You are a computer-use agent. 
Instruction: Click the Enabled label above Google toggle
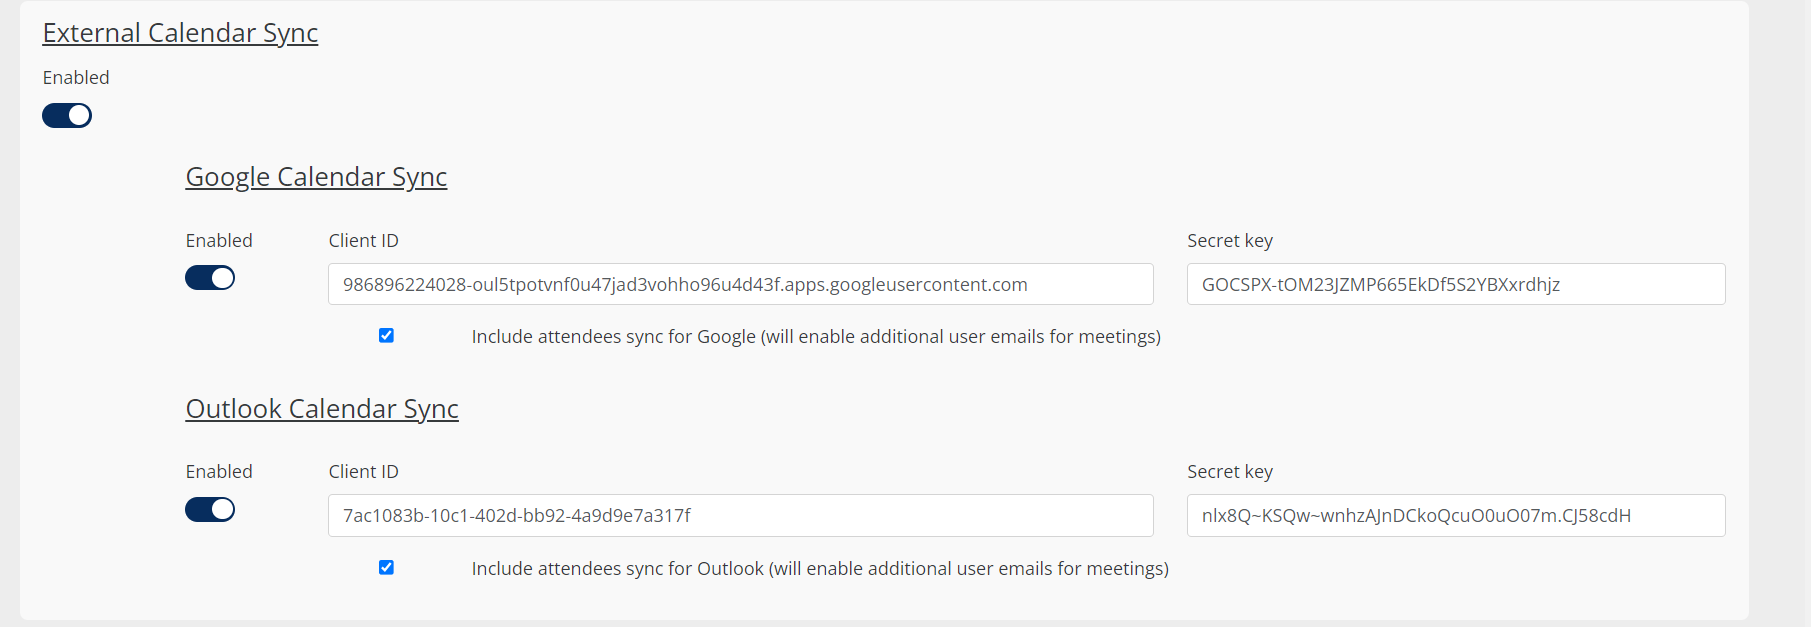point(219,241)
